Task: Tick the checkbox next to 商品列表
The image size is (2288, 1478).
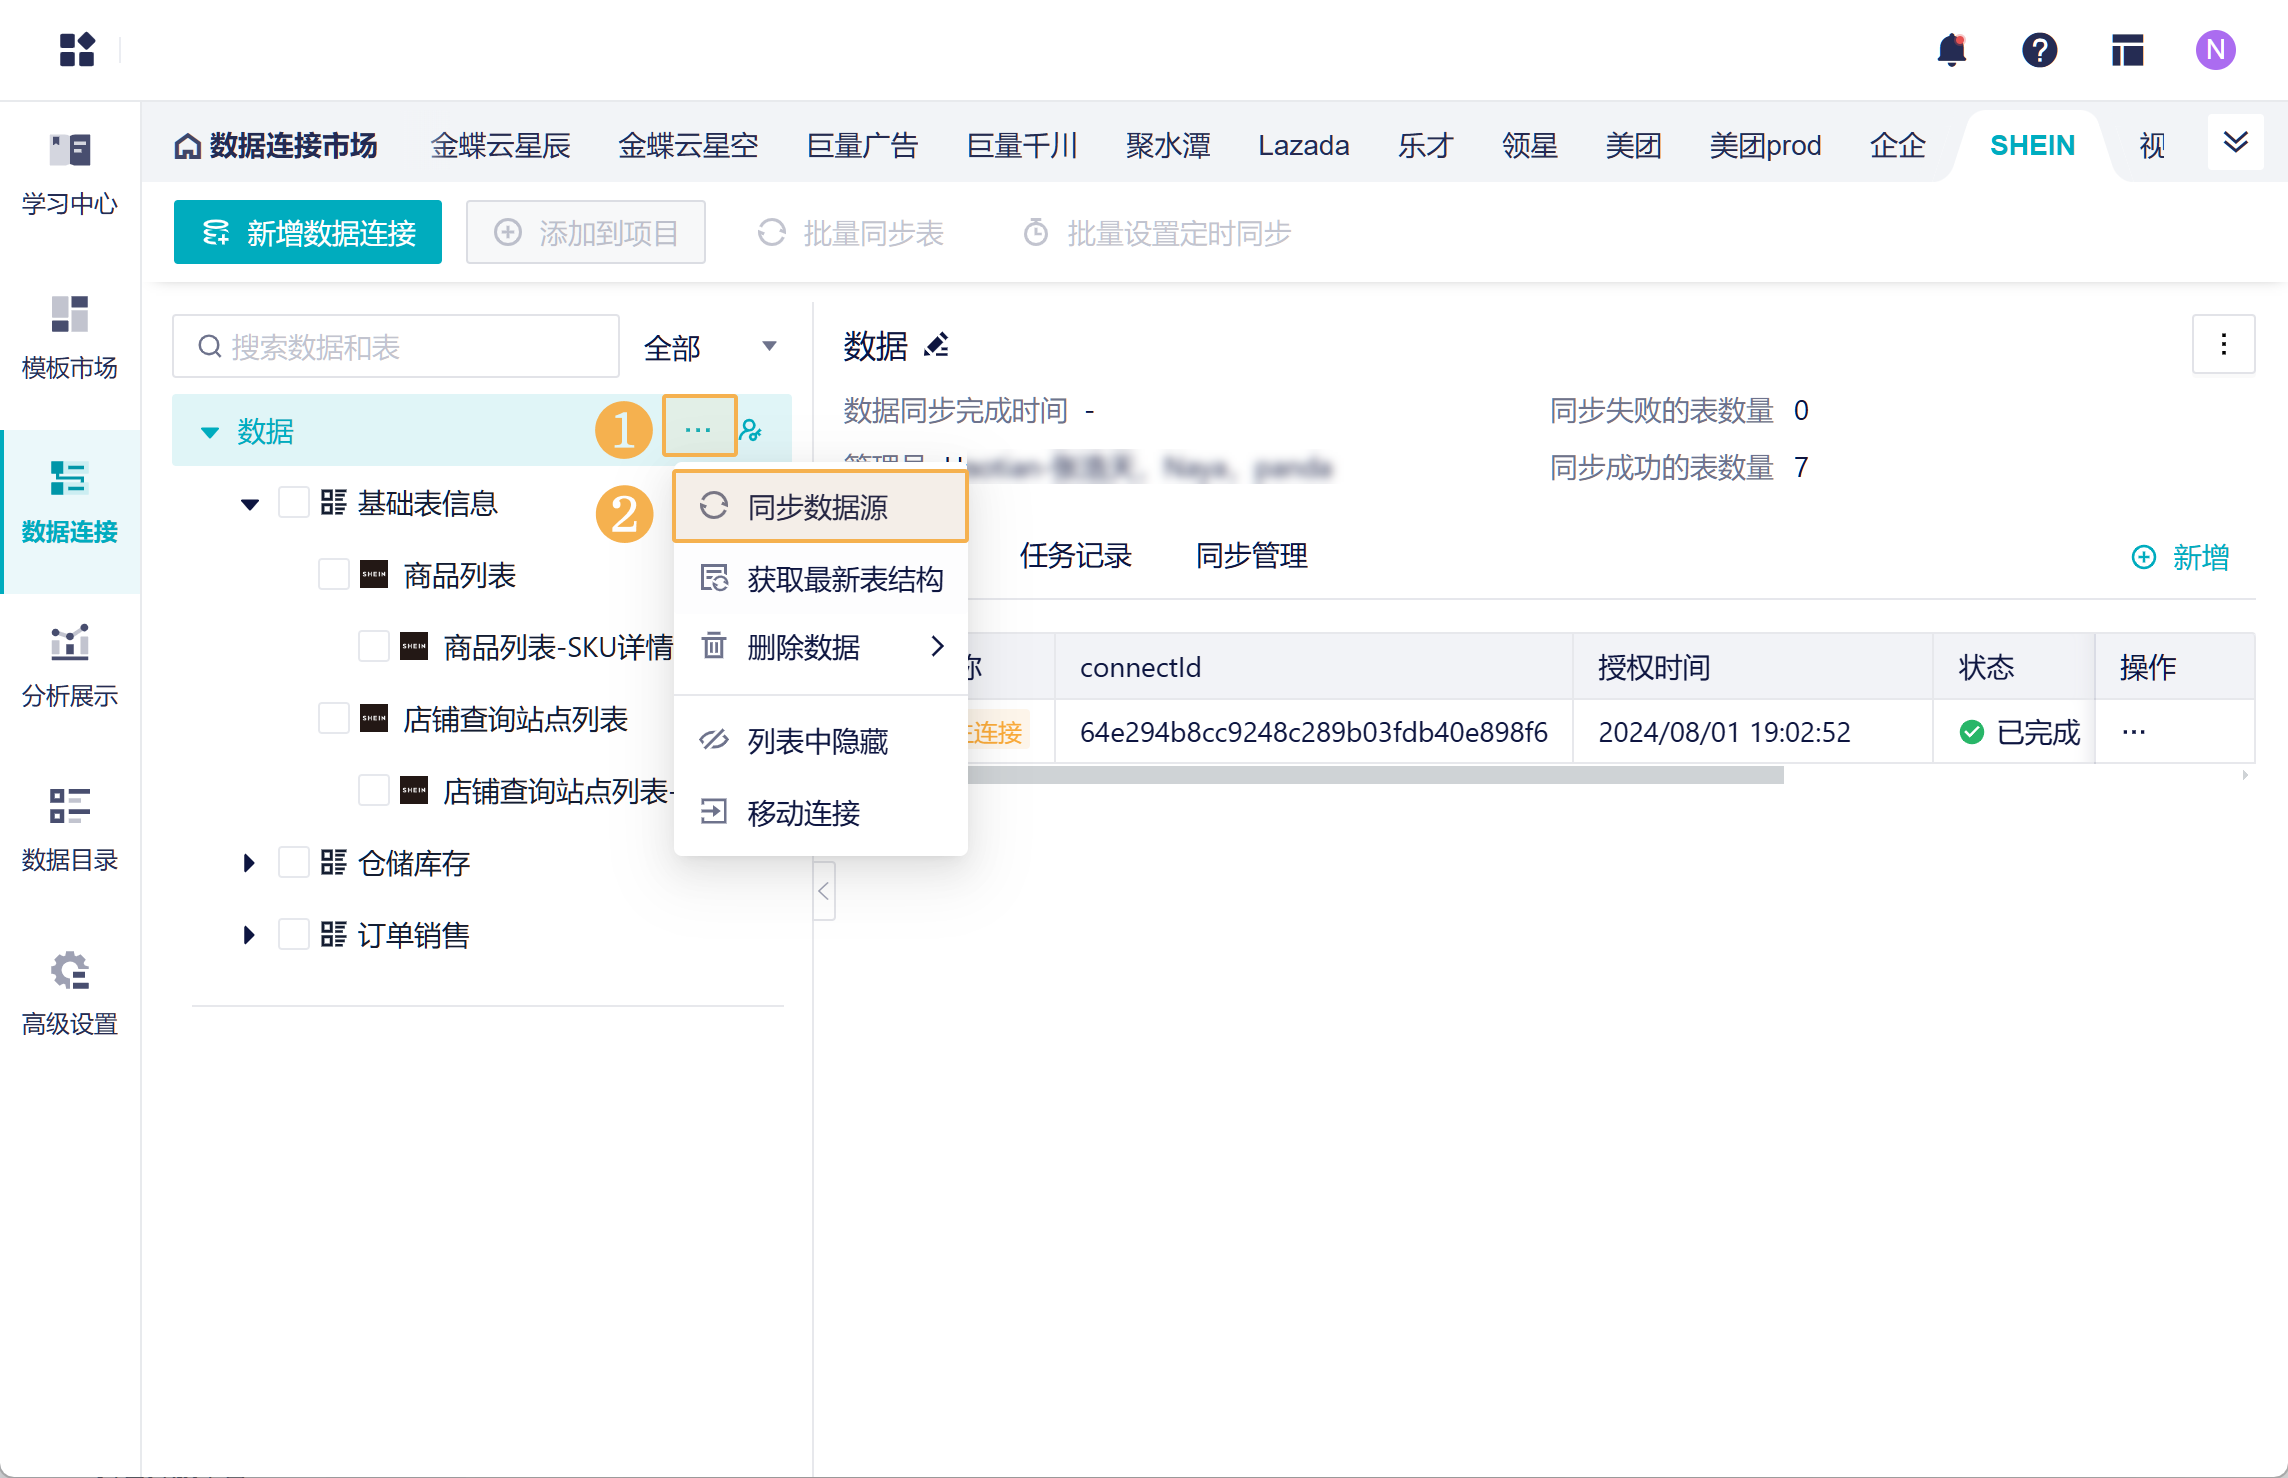Action: (333, 575)
